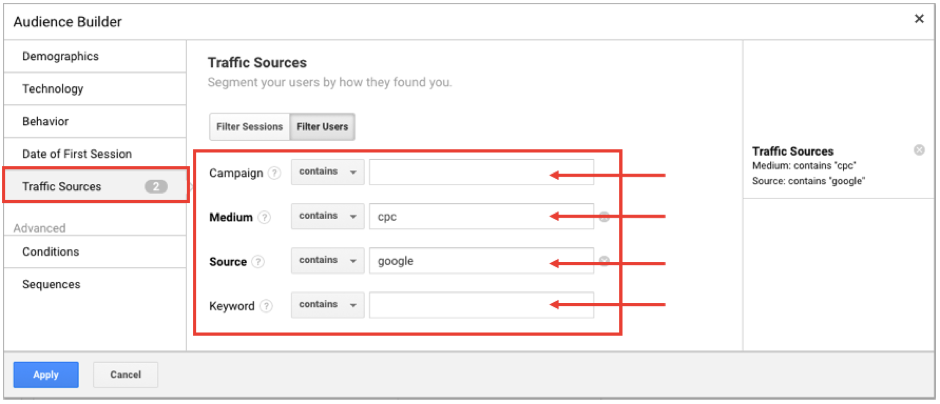Open the Medium contains dropdown
Image resolution: width=940 pixels, height=404 pixels.
coord(327,216)
